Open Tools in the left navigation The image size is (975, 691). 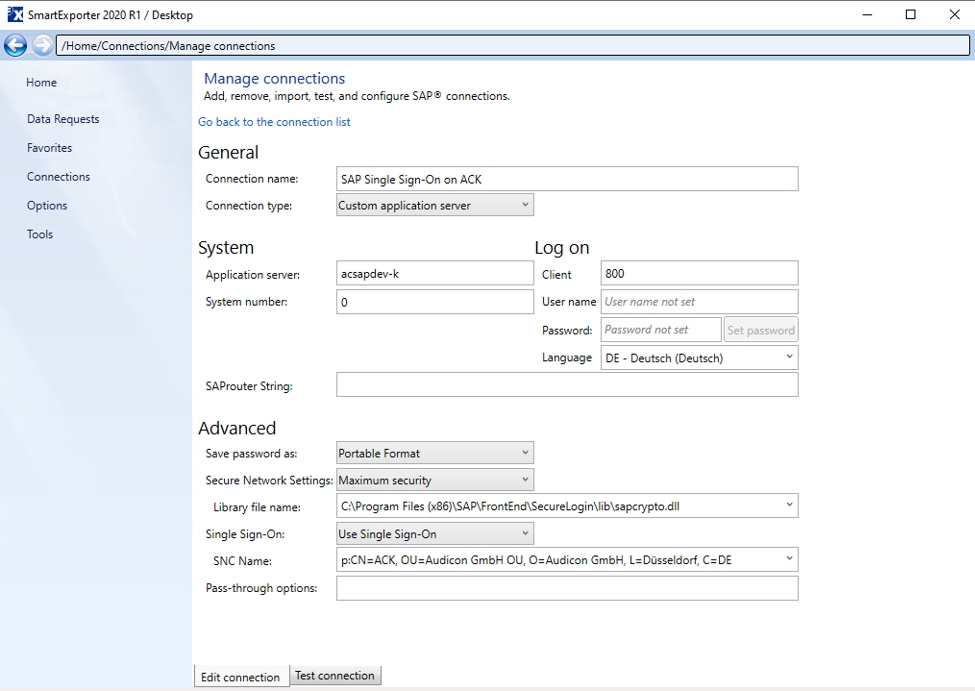[x=40, y=235]
